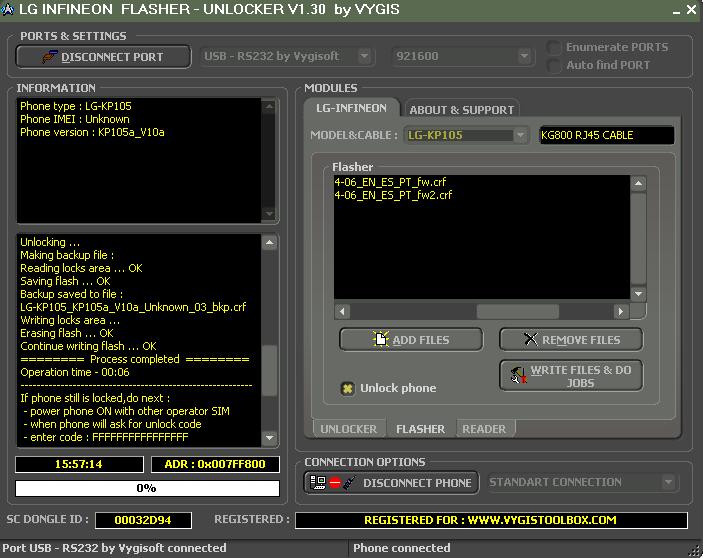703x558 pixels.
Task: Click the DISCONNECT PORT button
Action: [x=104, y=57]
